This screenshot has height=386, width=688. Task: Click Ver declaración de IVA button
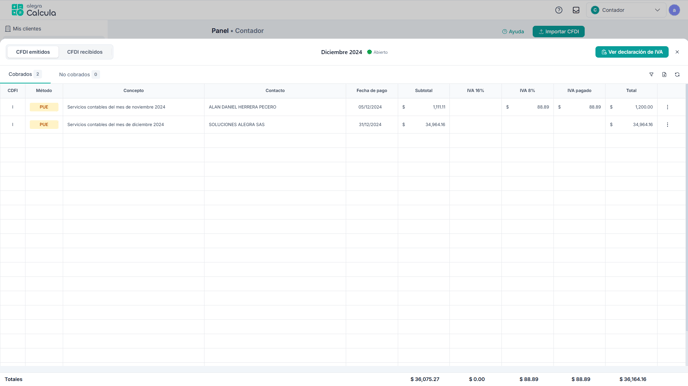(x=632, y=52)
